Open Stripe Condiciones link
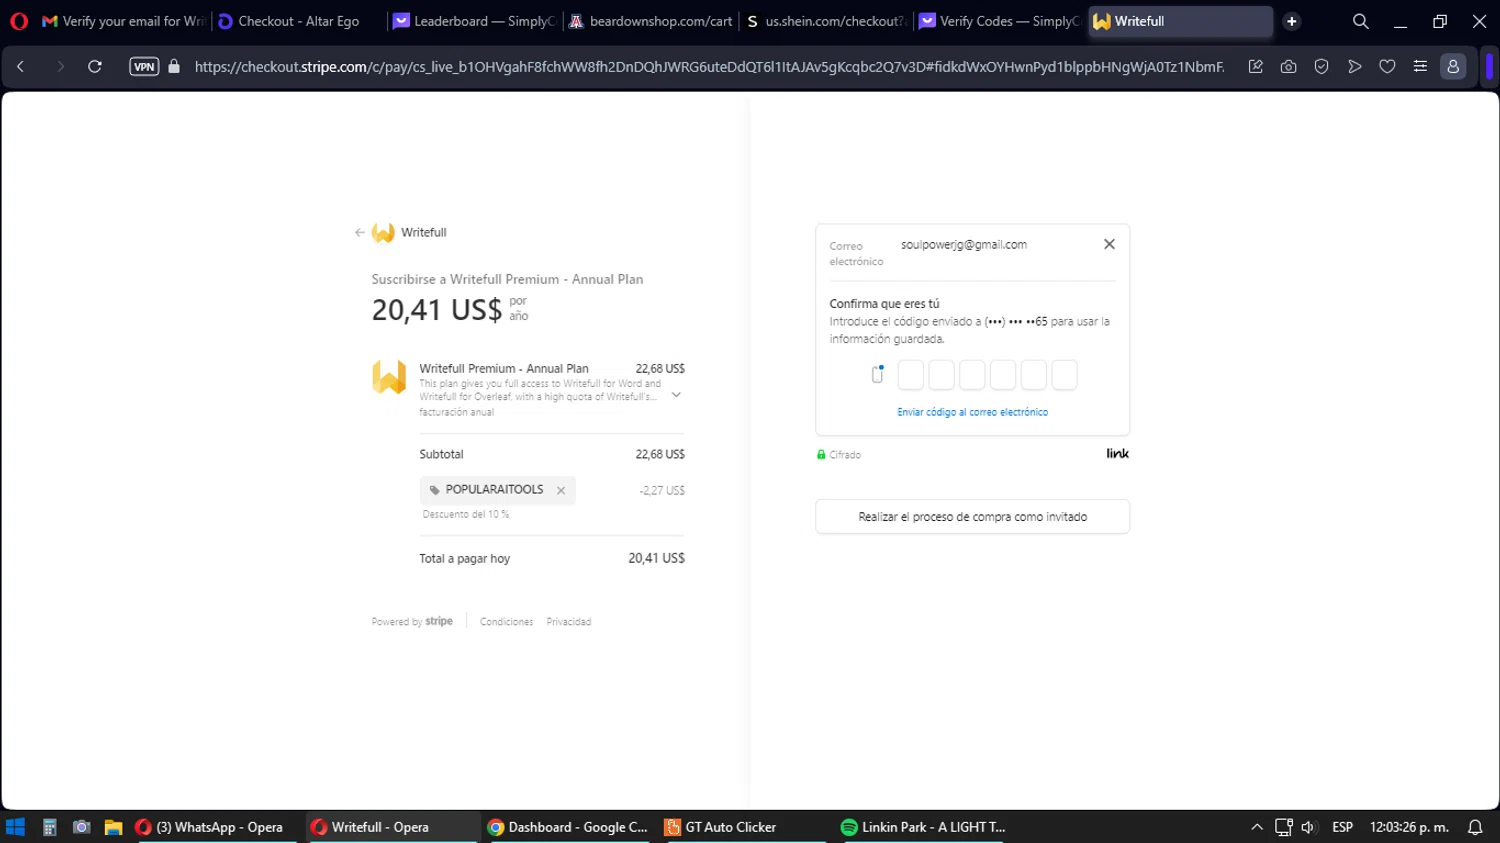Viewport: 1500px width, 843px height. (506, 622)
